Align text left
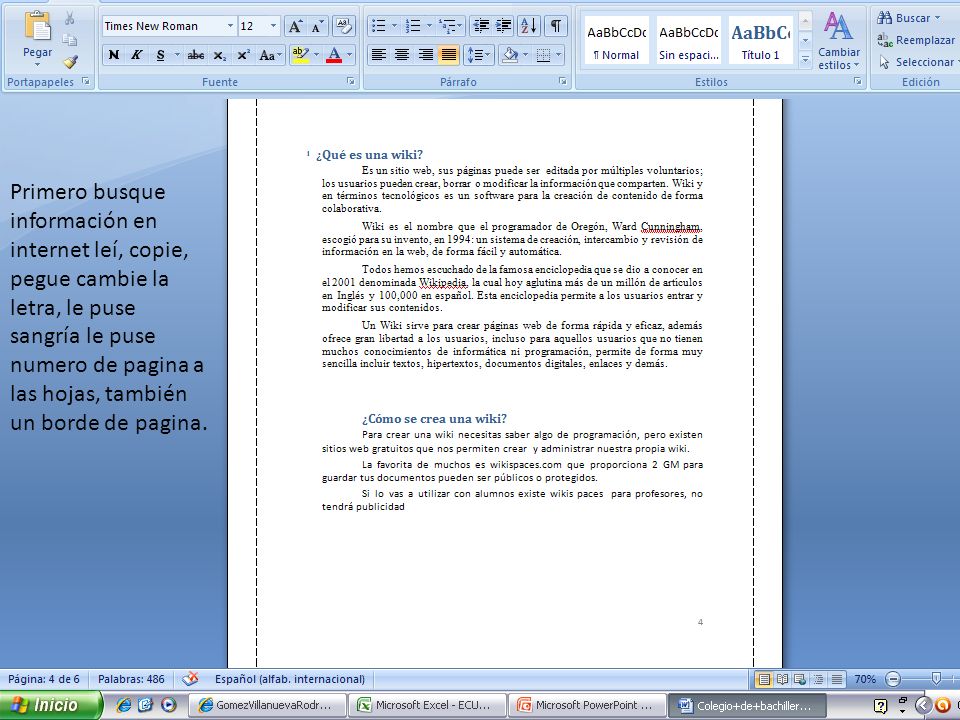The height and width of the screenshot is (720, 960). coord(379,55)
